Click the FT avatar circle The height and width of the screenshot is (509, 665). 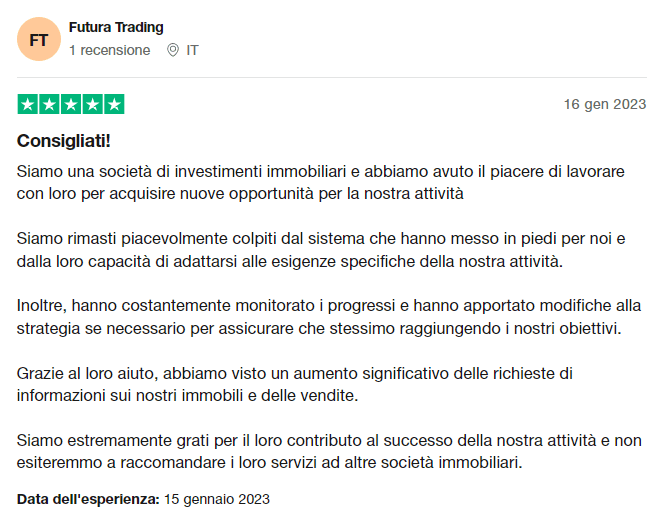pos(39,39)
